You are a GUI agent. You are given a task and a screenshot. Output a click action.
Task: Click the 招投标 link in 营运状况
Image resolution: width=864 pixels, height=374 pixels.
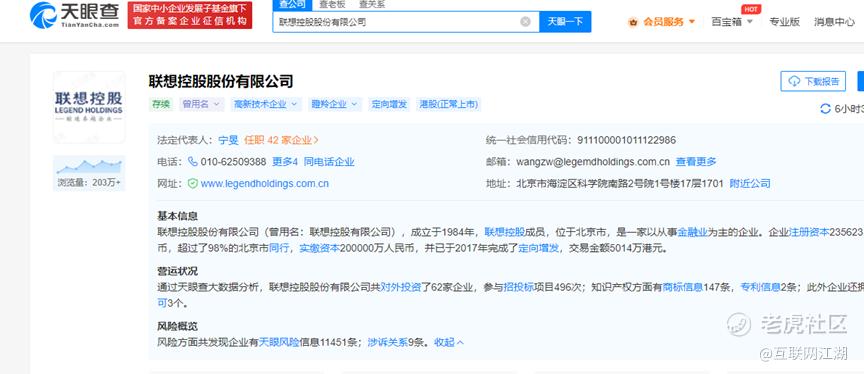[519, 287]
